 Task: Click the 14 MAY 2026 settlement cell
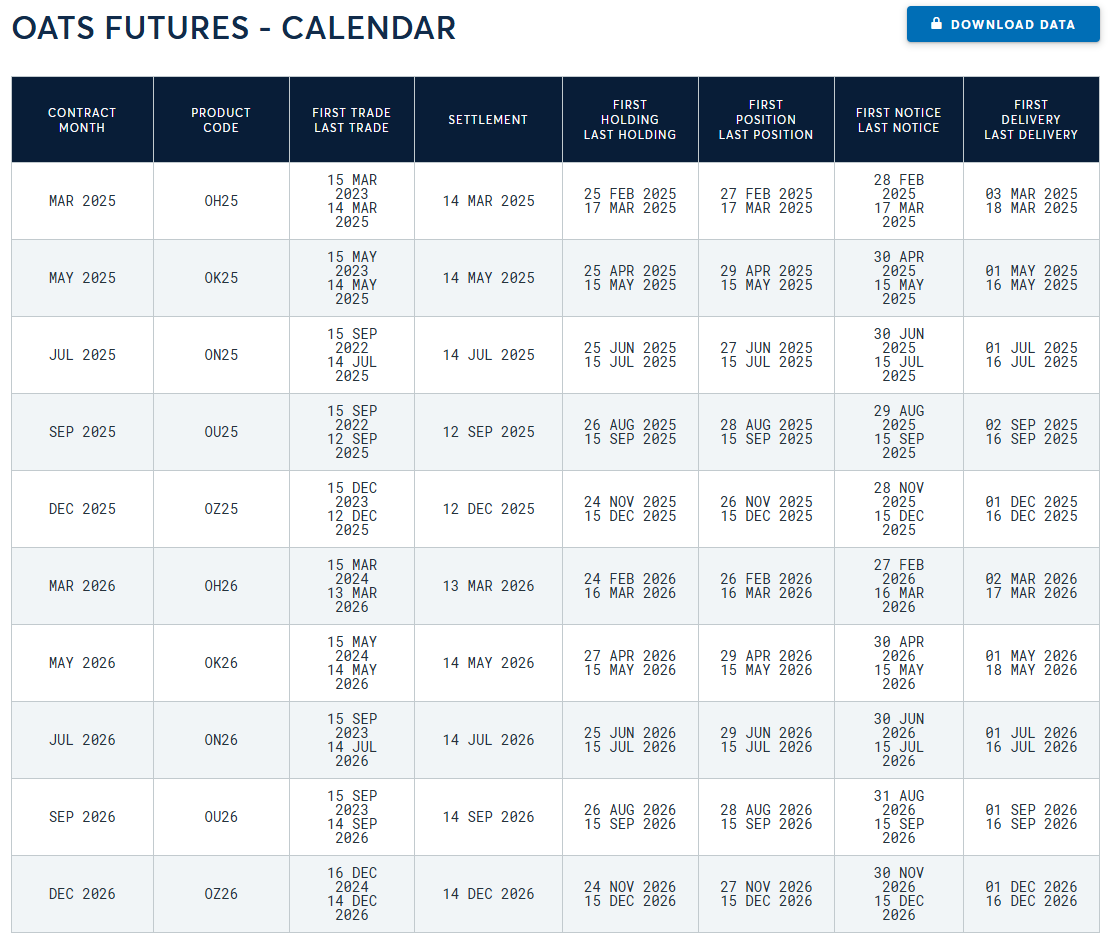pos(488,663)
